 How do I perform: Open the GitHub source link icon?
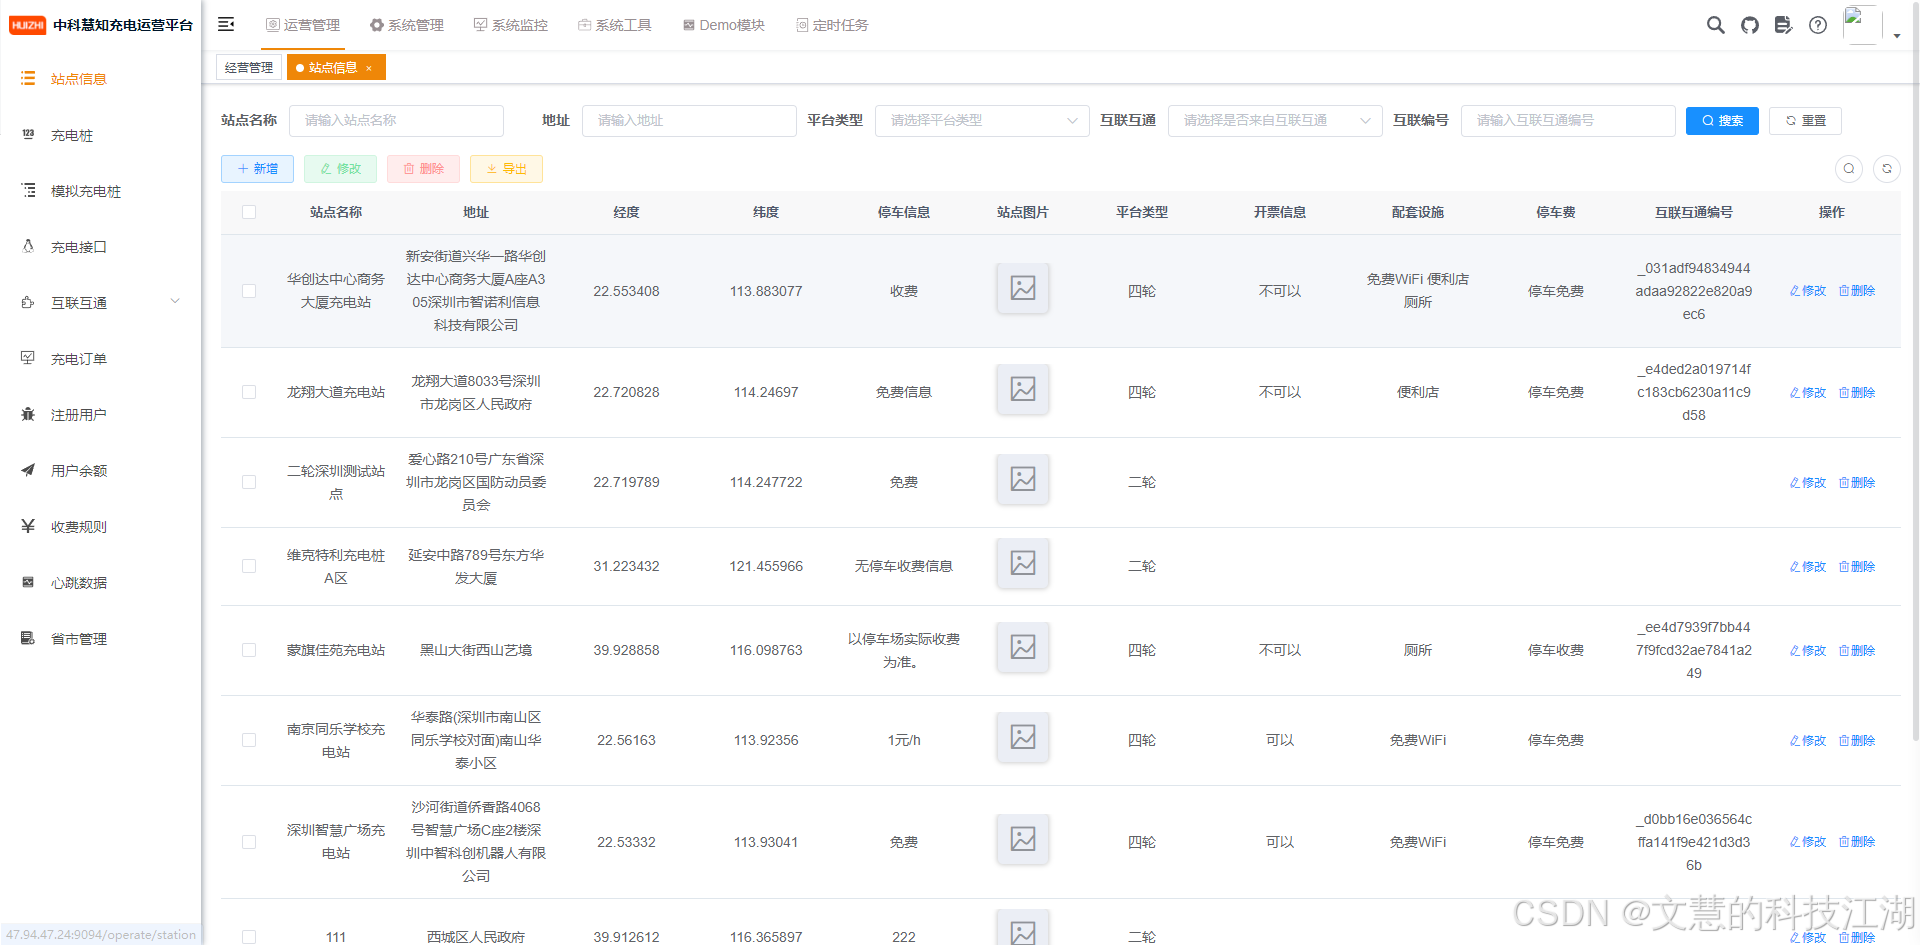pos(1749,25)
